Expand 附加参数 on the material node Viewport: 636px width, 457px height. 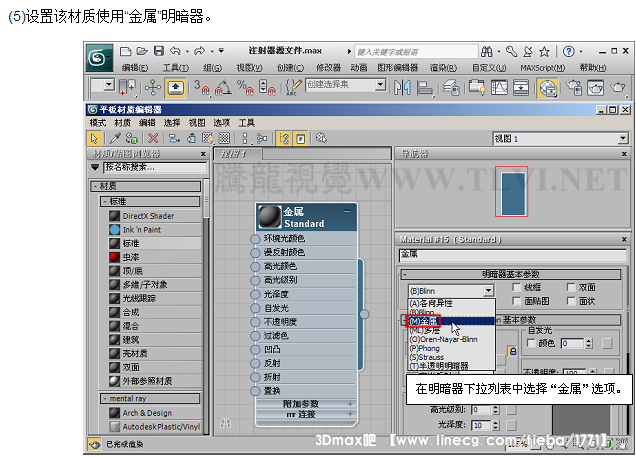point(350,404)
